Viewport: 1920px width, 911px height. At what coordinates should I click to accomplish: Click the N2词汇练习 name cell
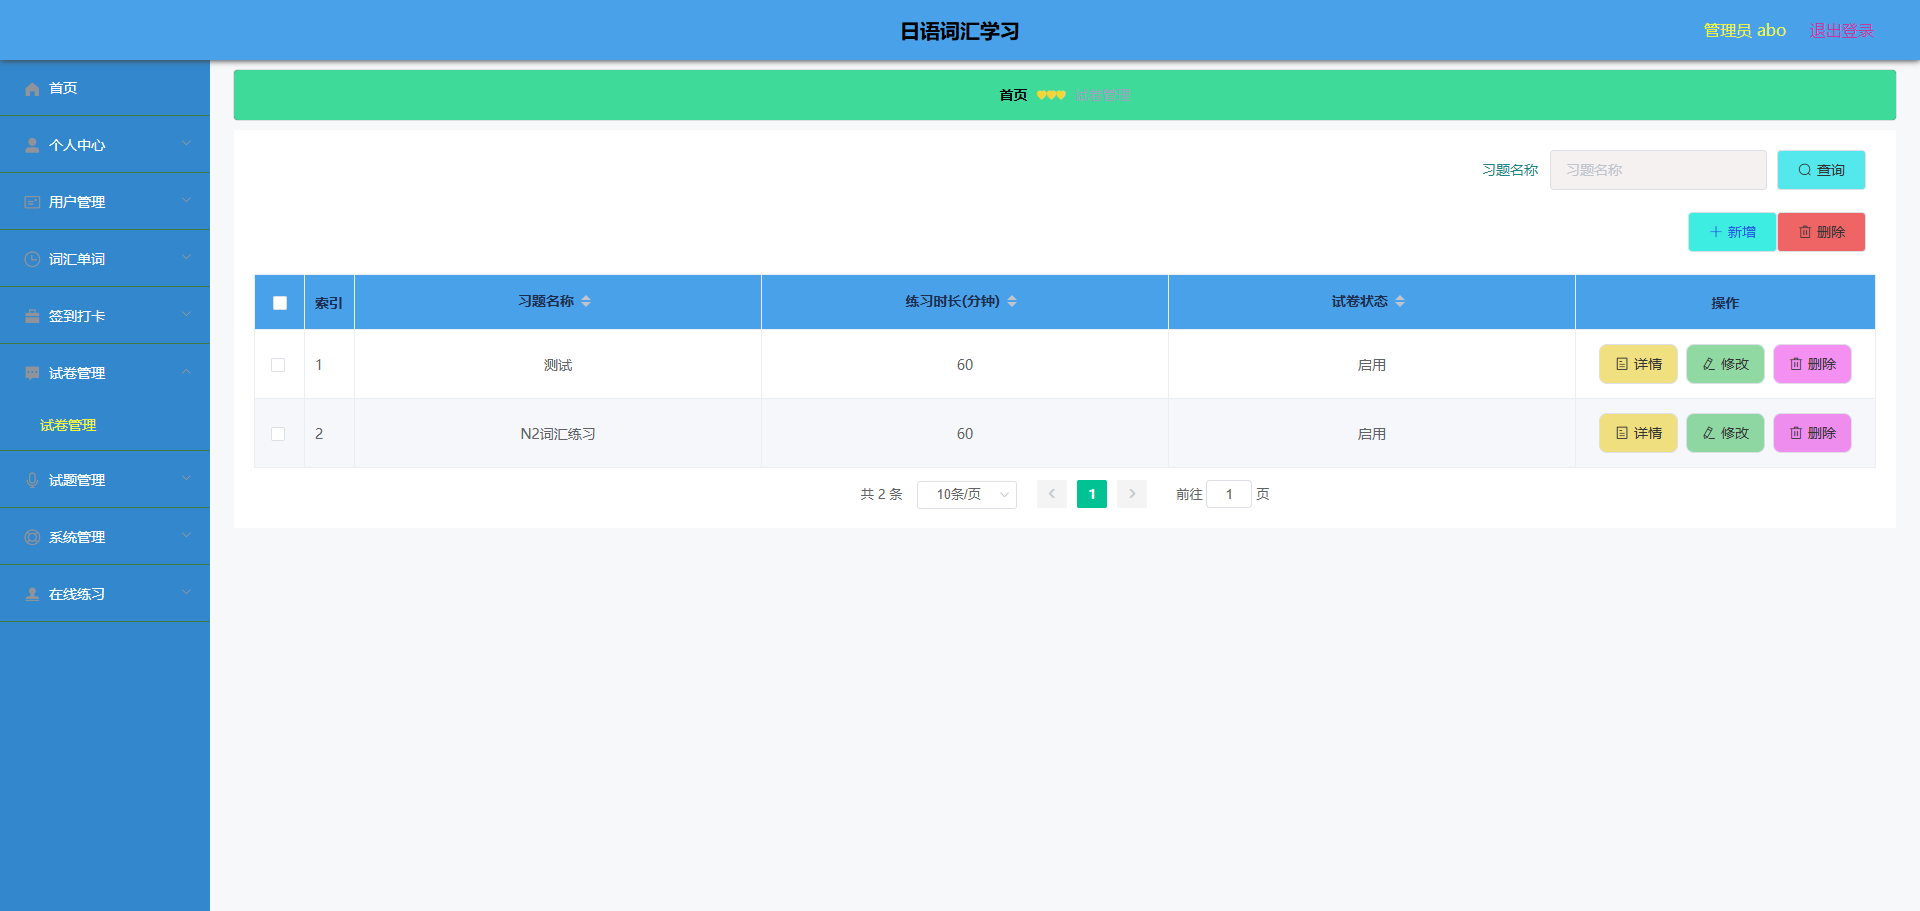pyautogui.click(x=558, y=435)
